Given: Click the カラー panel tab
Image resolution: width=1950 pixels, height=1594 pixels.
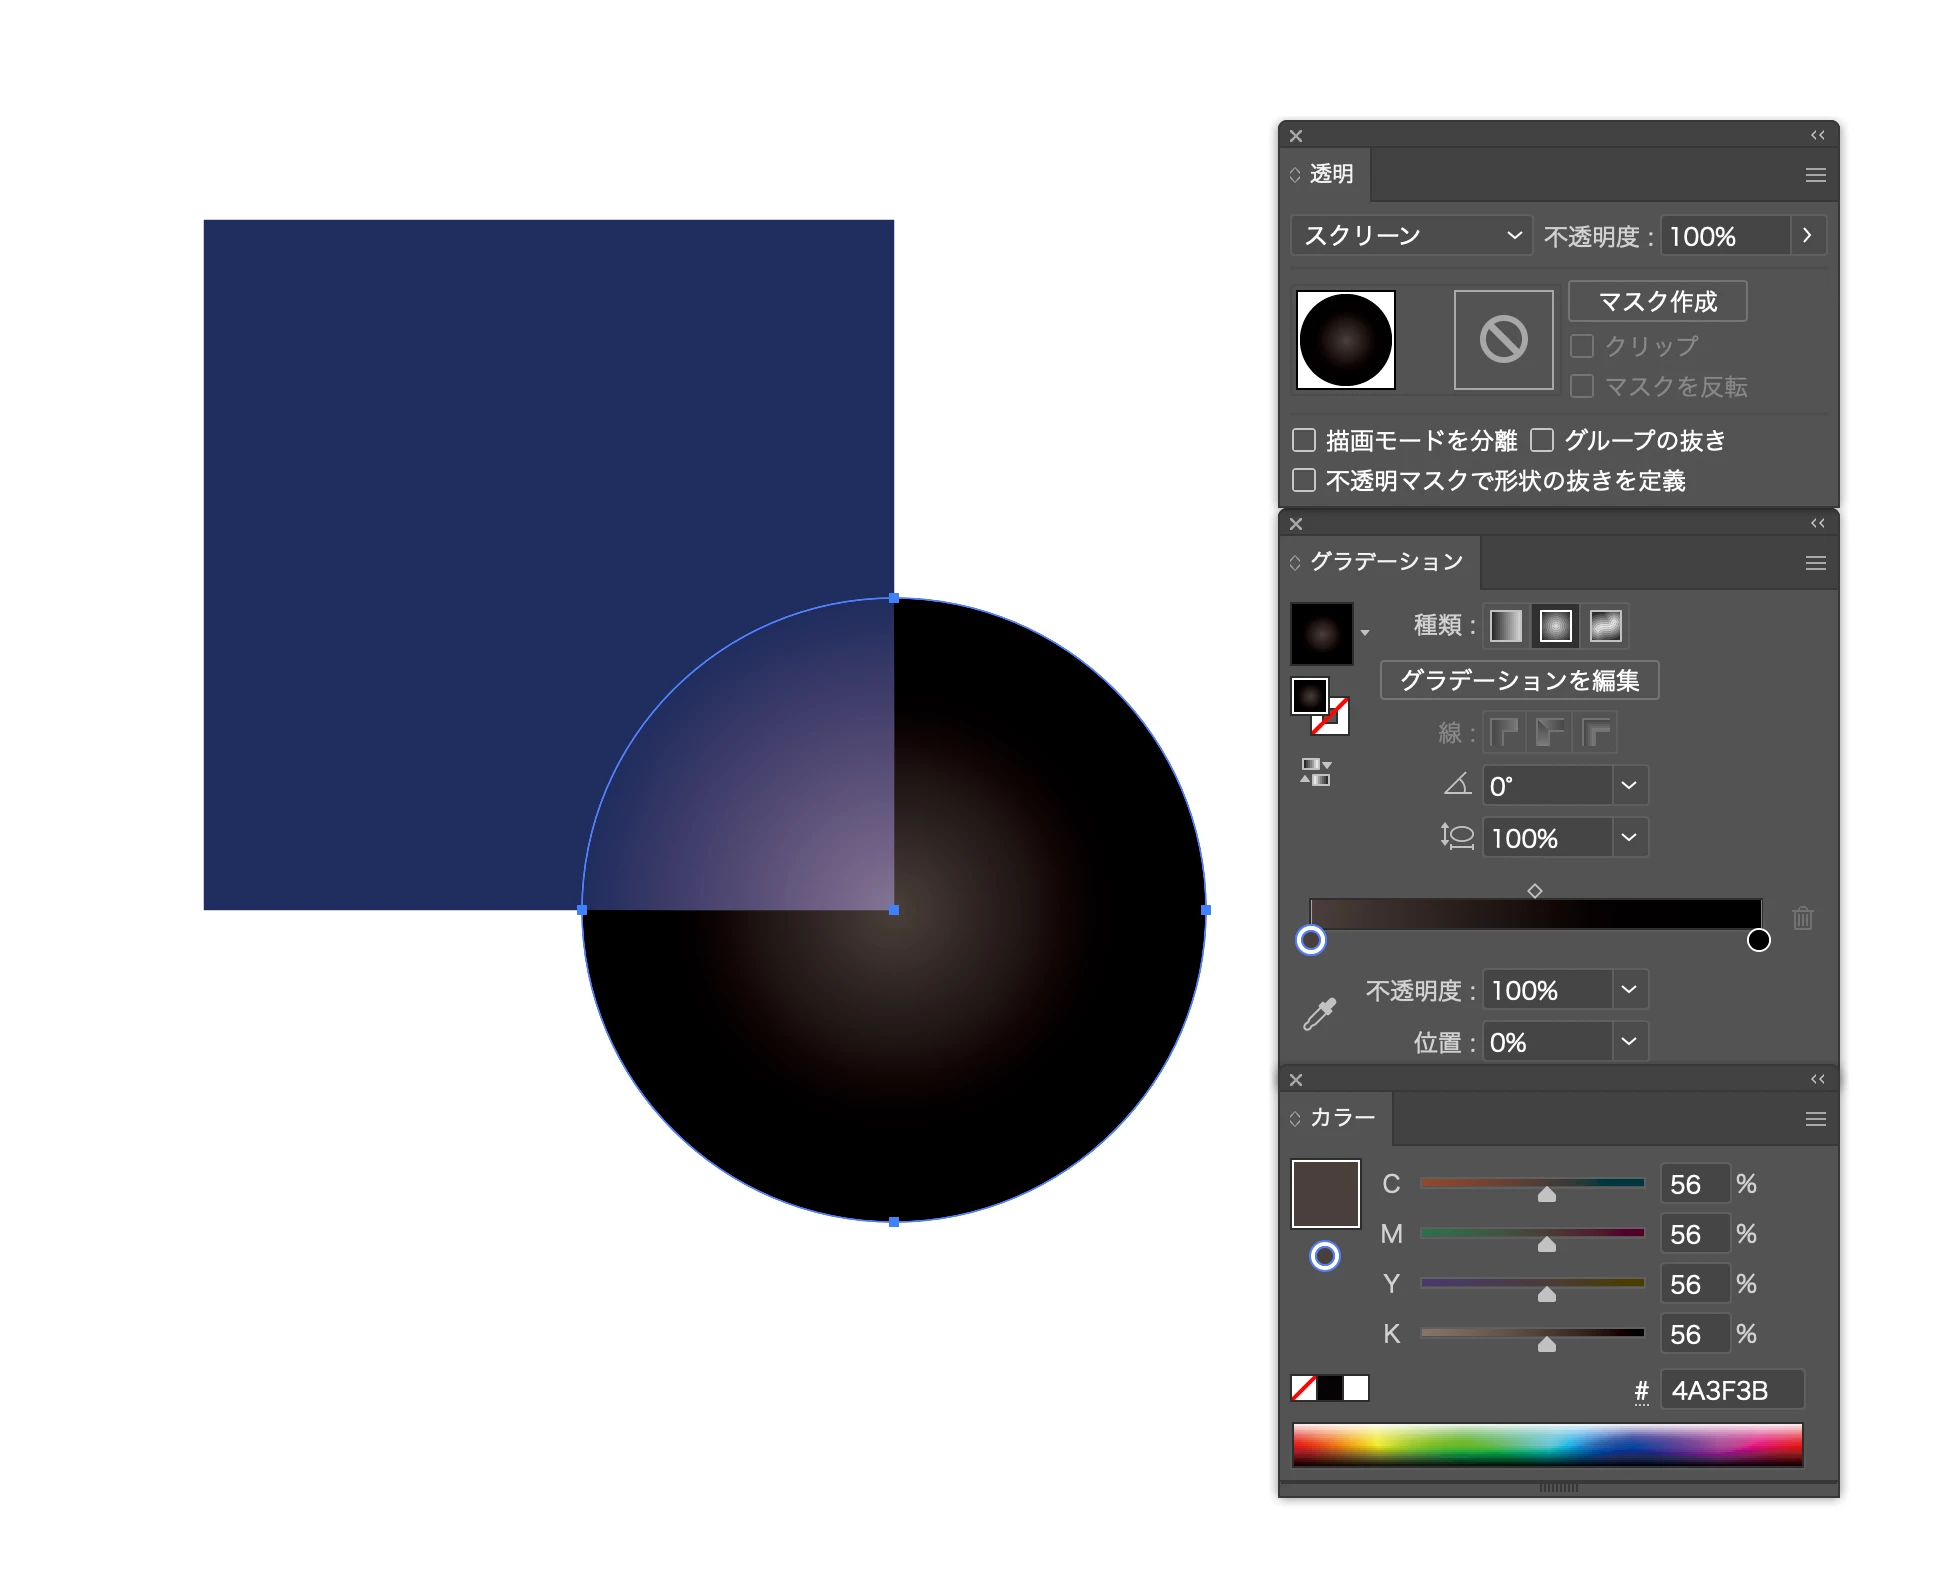Looking at the screenshot, I should (1342, 1118).
